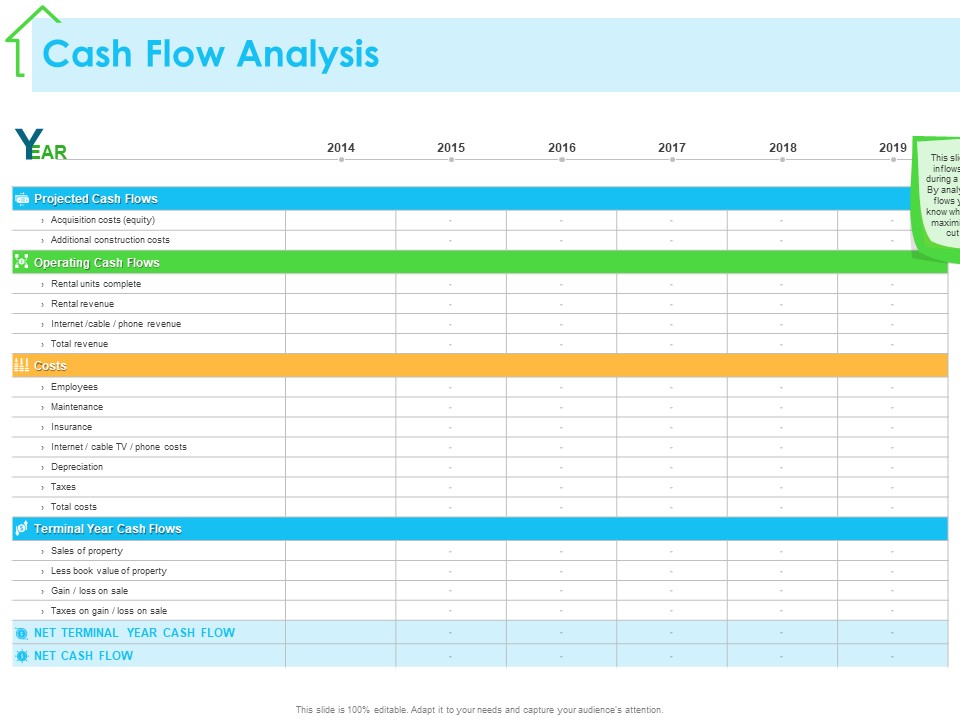Screen dimensions: 960x720
Task: Select the Depreciation row label
Action: (77, 467)
